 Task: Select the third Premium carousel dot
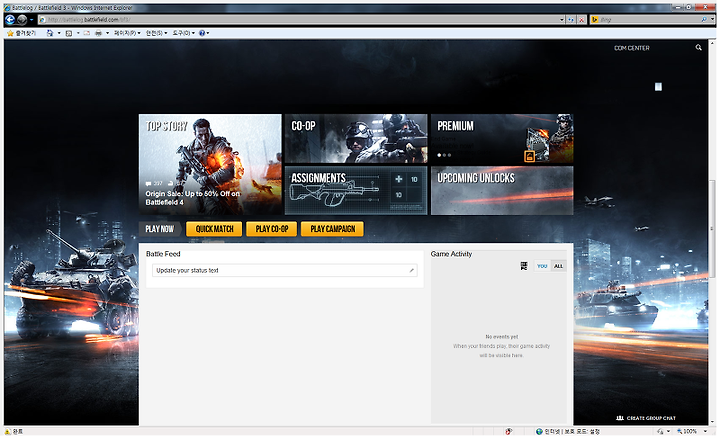click(450, 155)
